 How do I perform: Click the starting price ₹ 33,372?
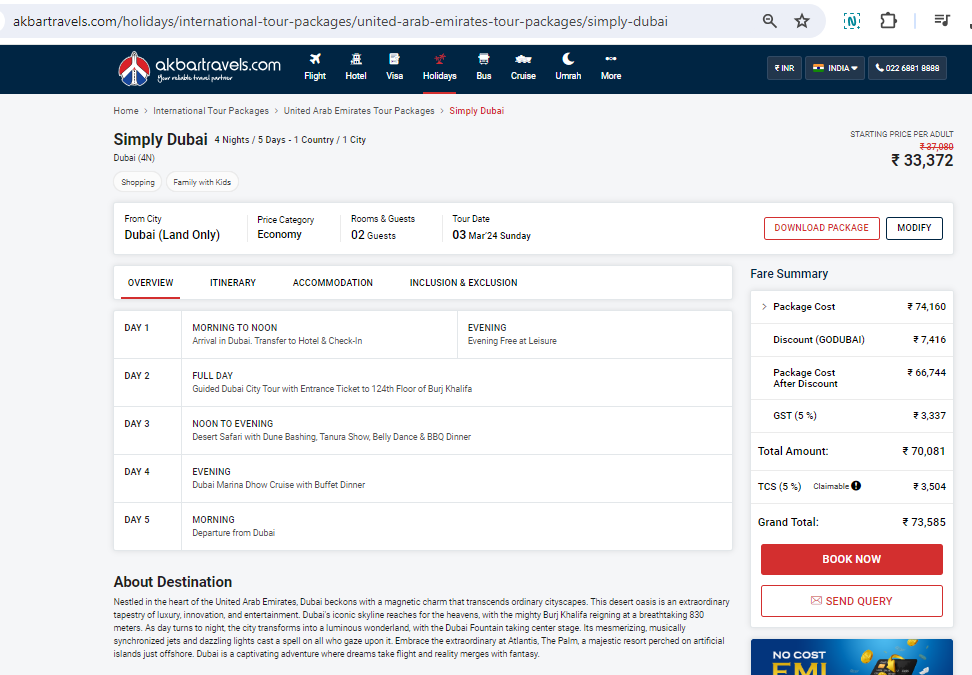[x=922, y=161]
